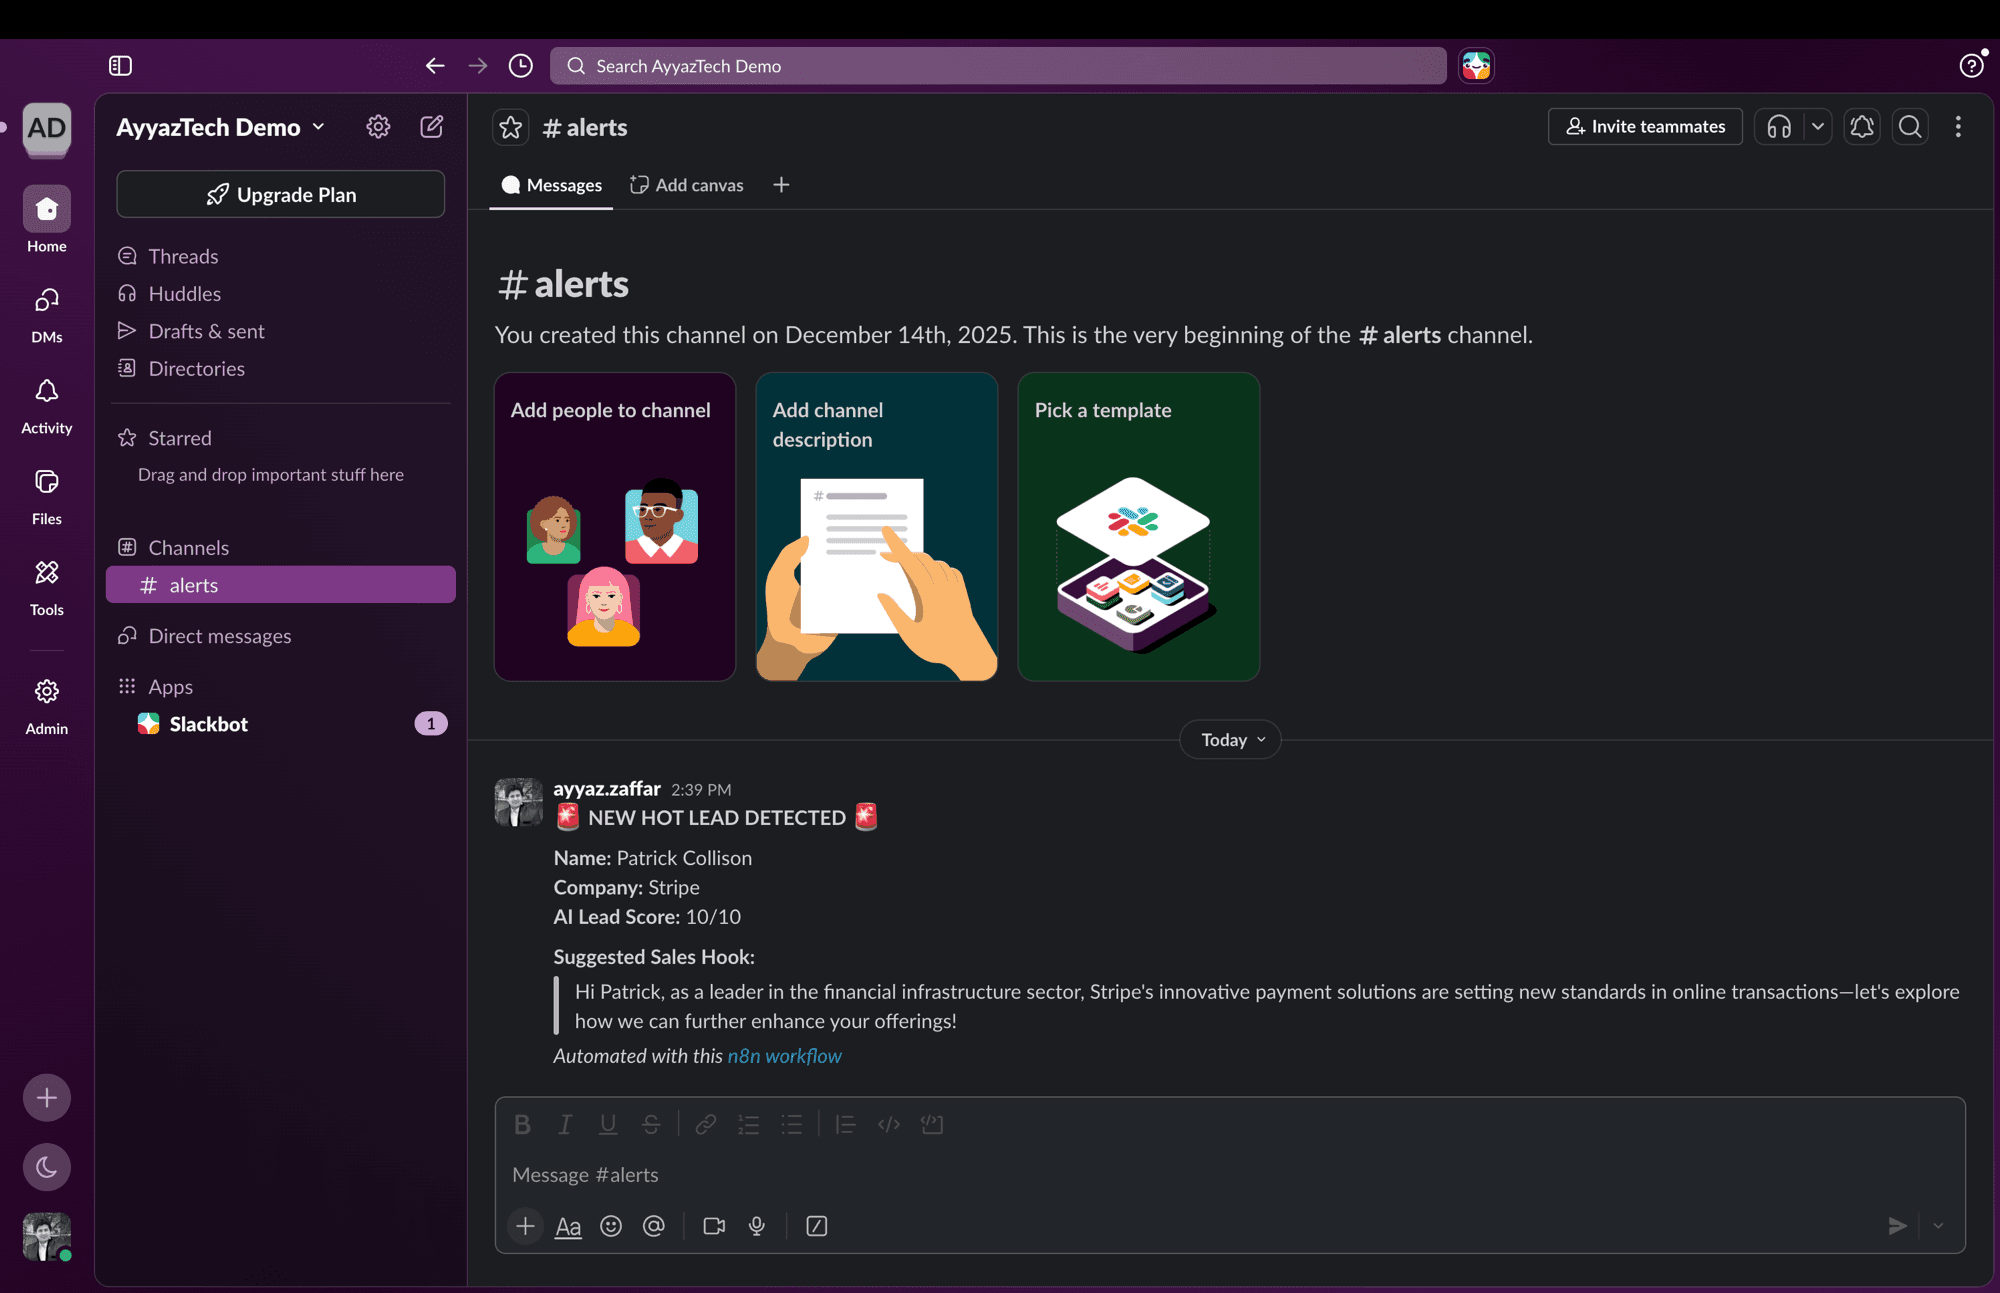Toggle italic formatting
Viewport: 2000px width, 1293px height.
point(565,1125)
